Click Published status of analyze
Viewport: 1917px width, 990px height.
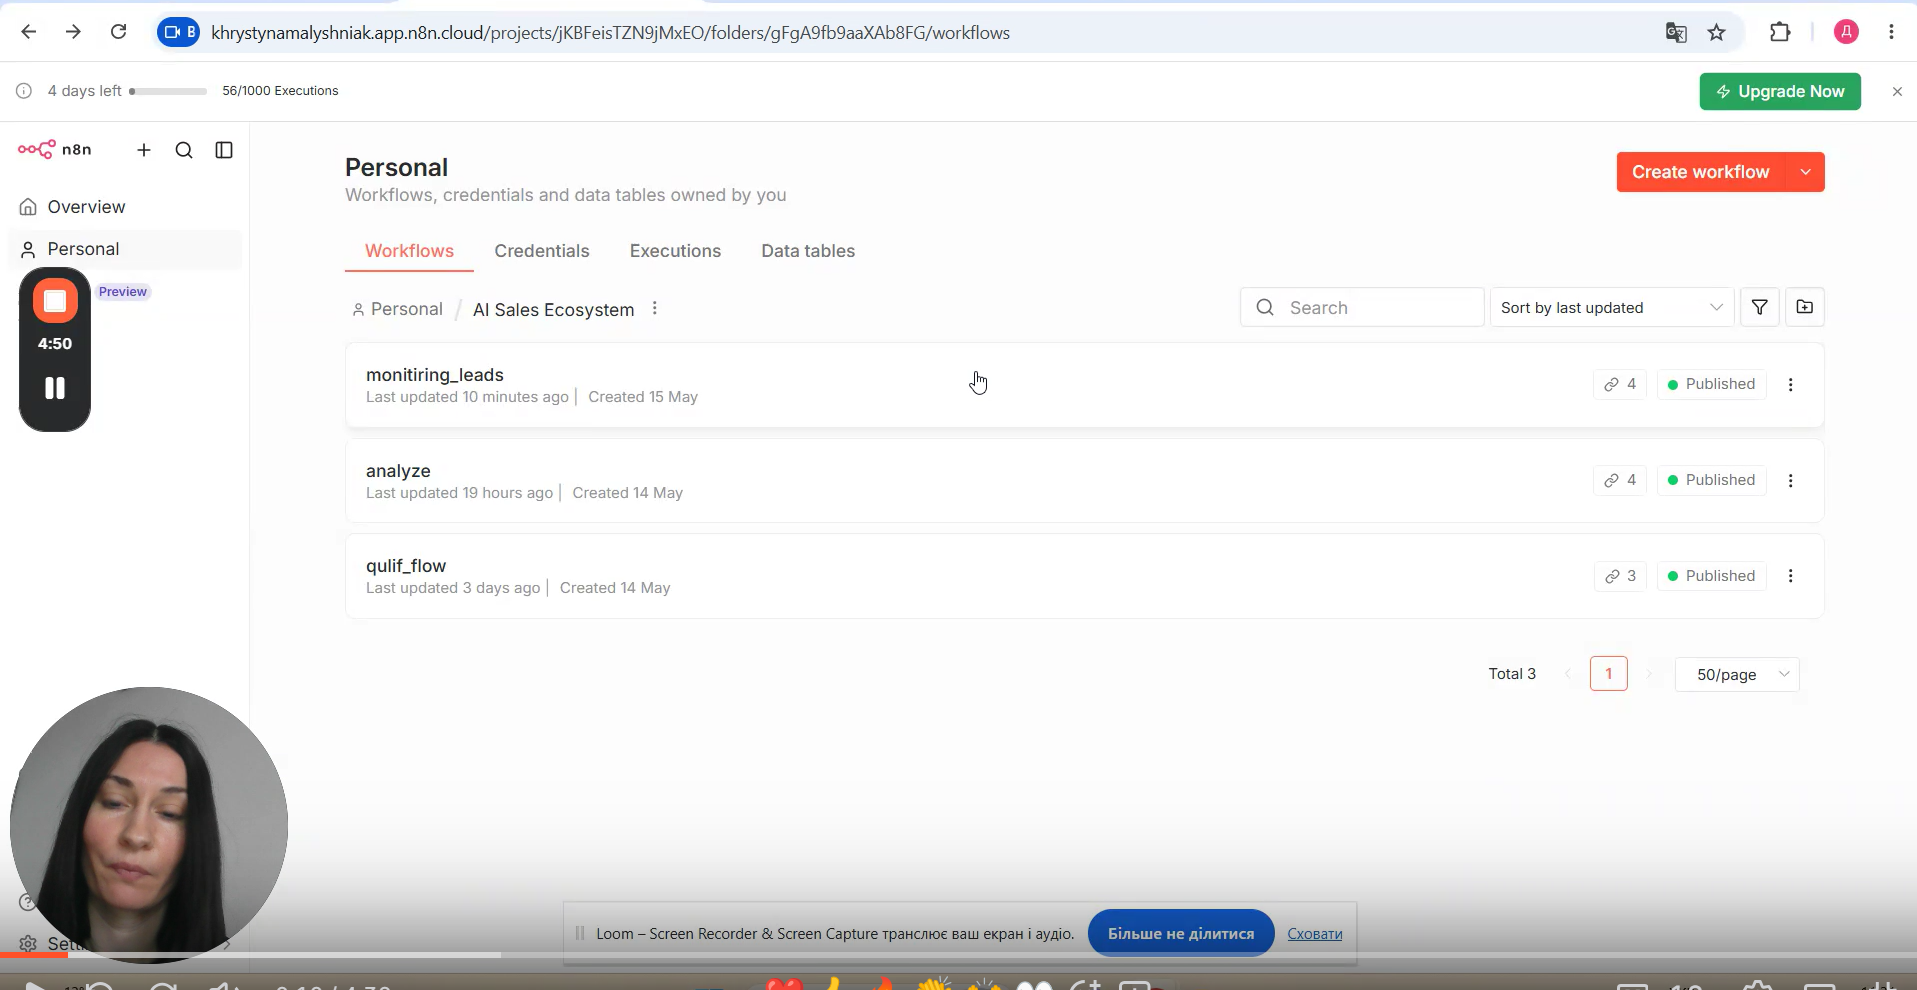pyautogui.click(x=1711, y=480)
